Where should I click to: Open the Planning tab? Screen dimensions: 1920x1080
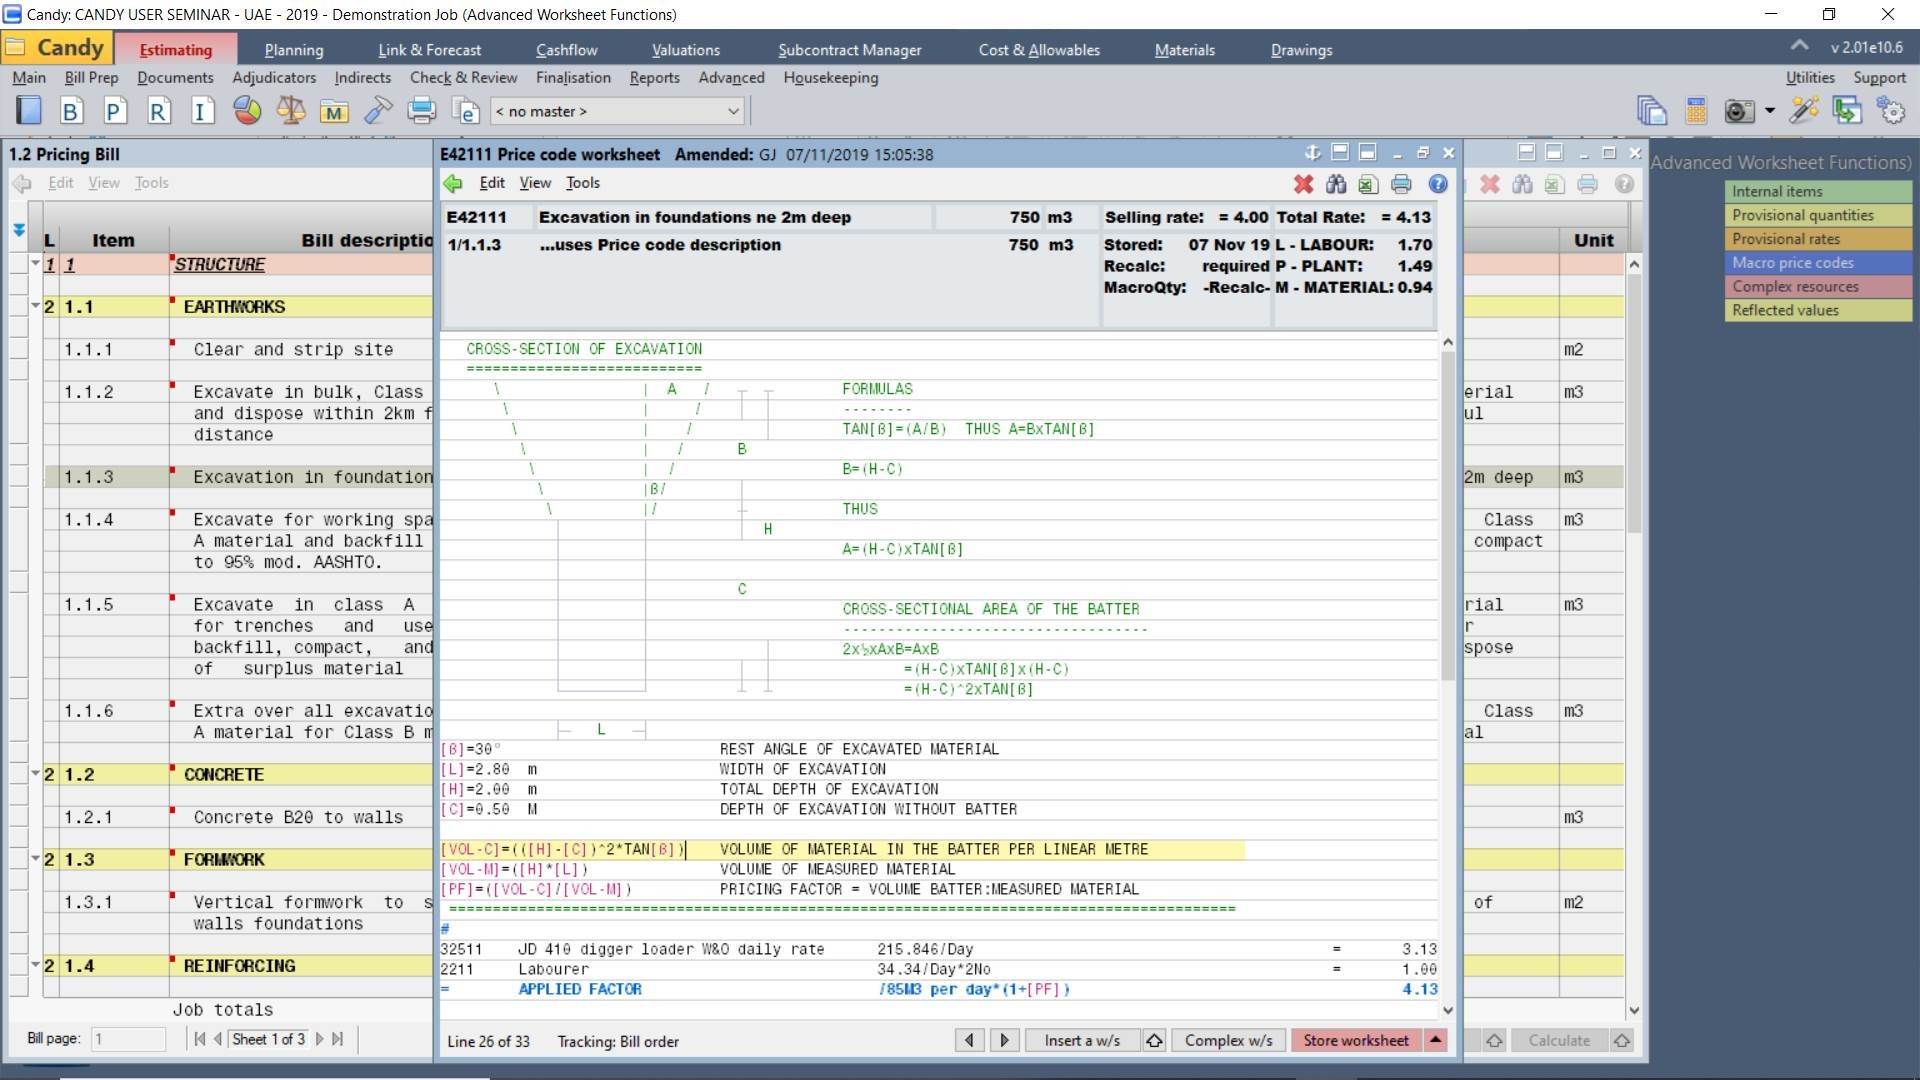(293, 50)
